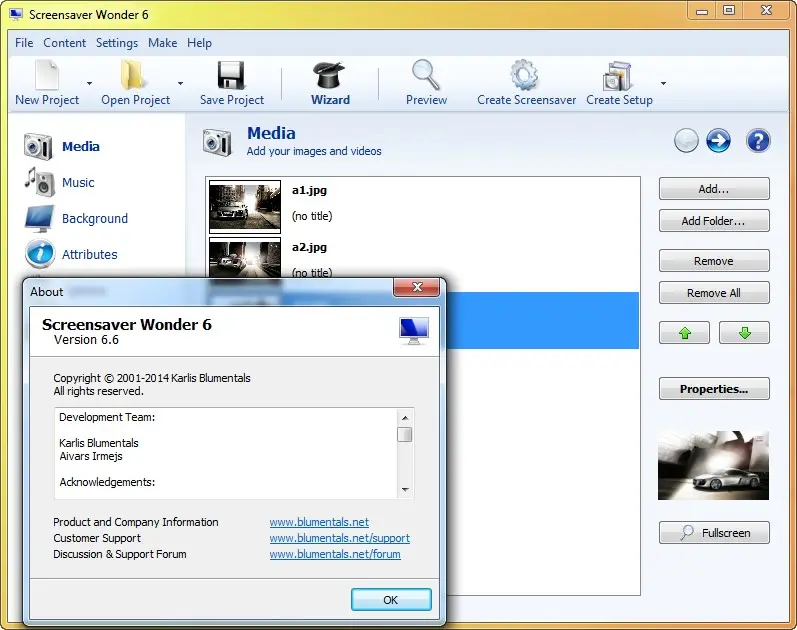Click the Open Project folder icon
This screenshot has height=630, width=797.
[133, 75]
